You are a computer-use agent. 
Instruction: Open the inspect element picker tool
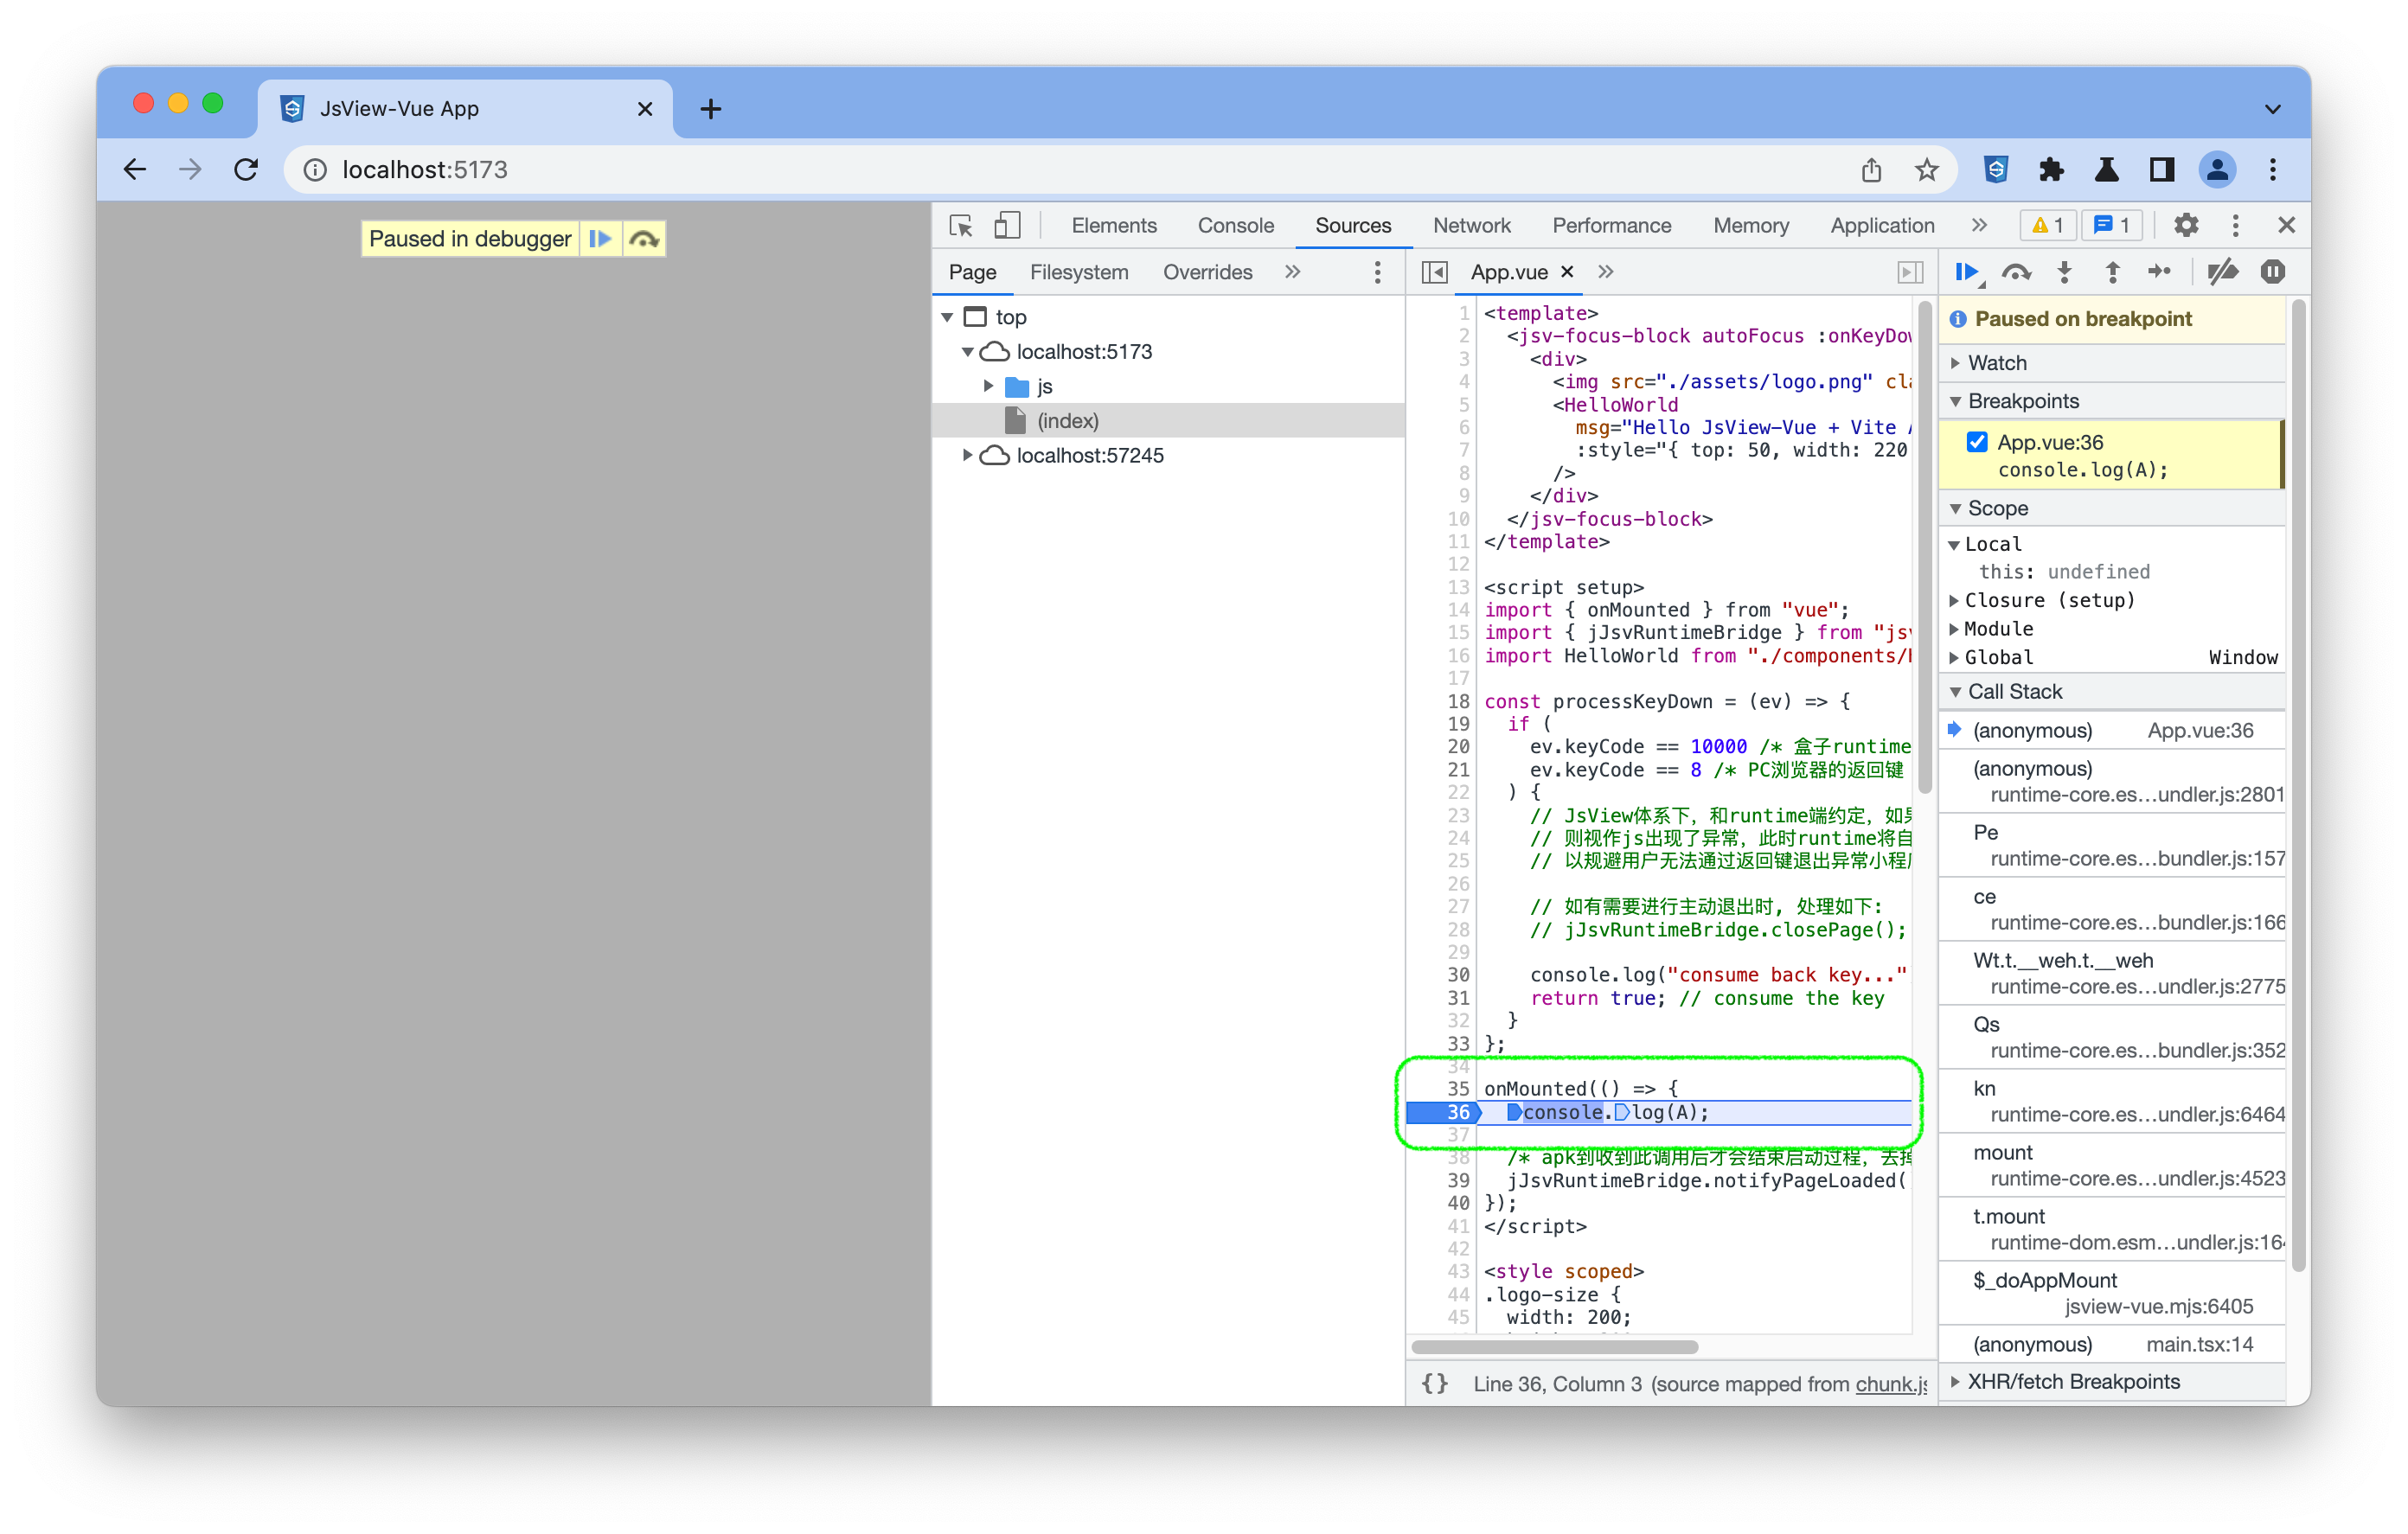coord(961,226)
